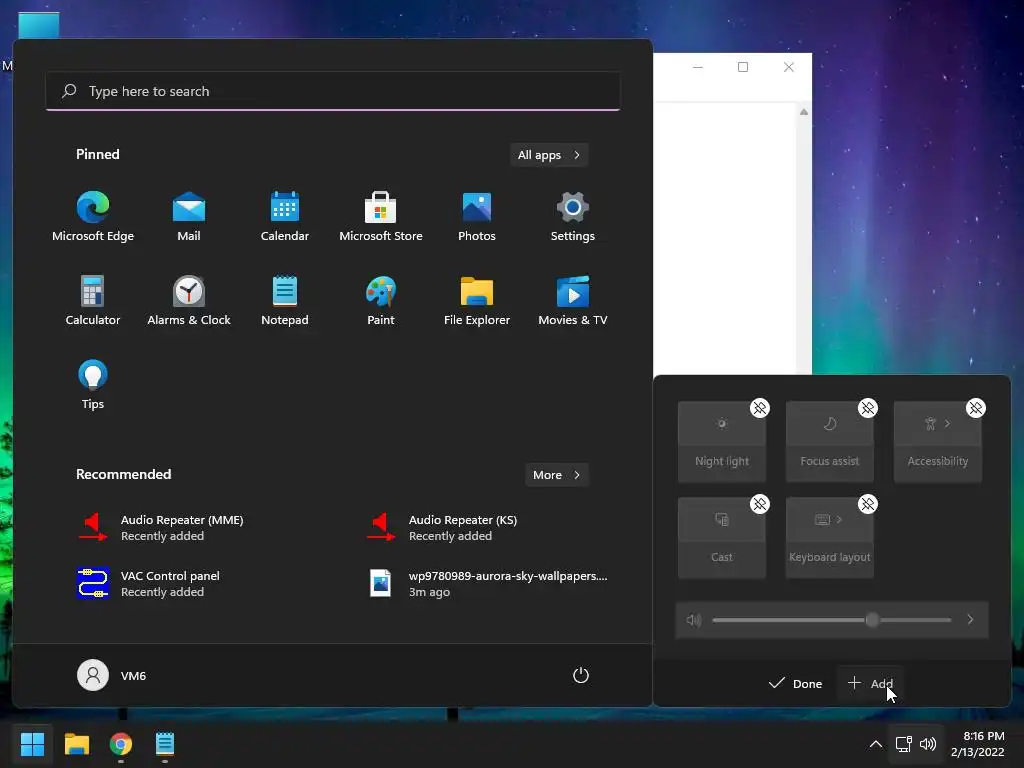Open Microsoft Edge from pinned apps
This screenshot has height=768, width=1024.
tap(93, 217)
